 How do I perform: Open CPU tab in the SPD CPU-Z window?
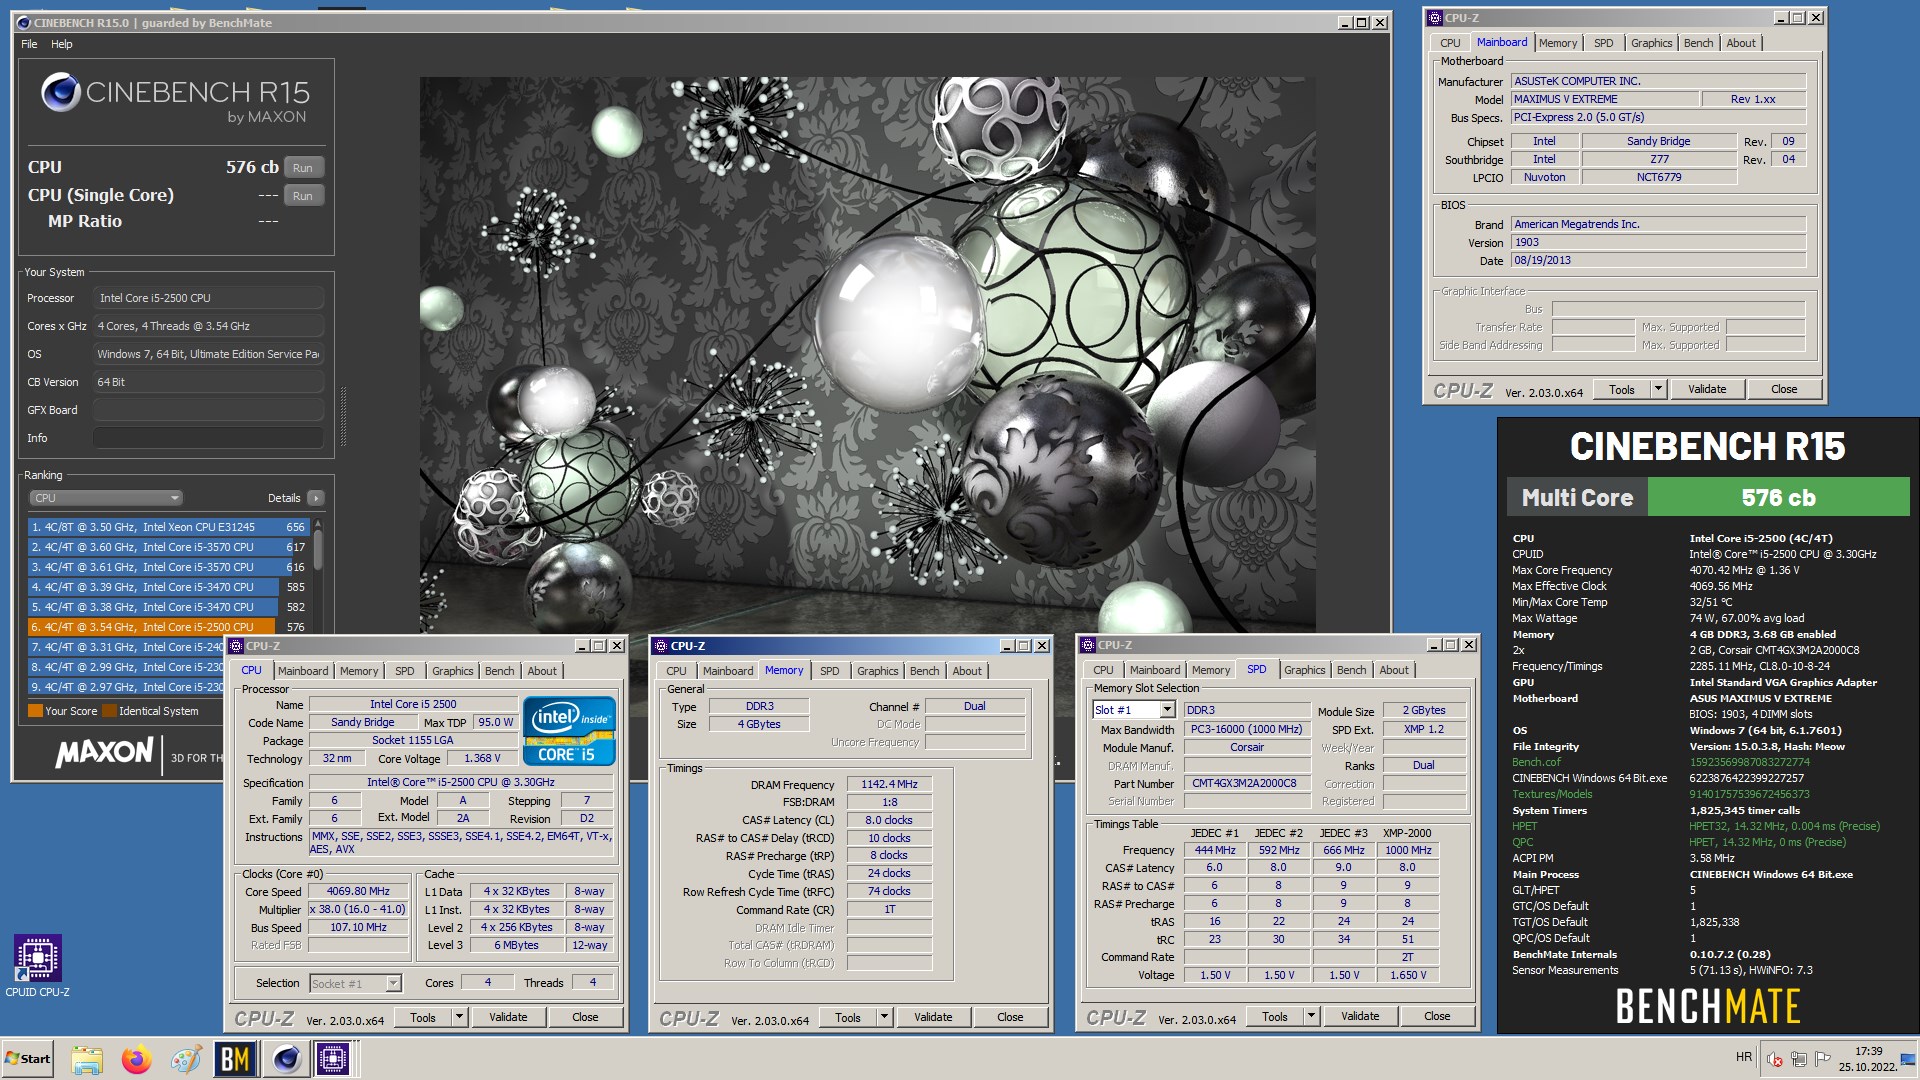[1103, 670]
